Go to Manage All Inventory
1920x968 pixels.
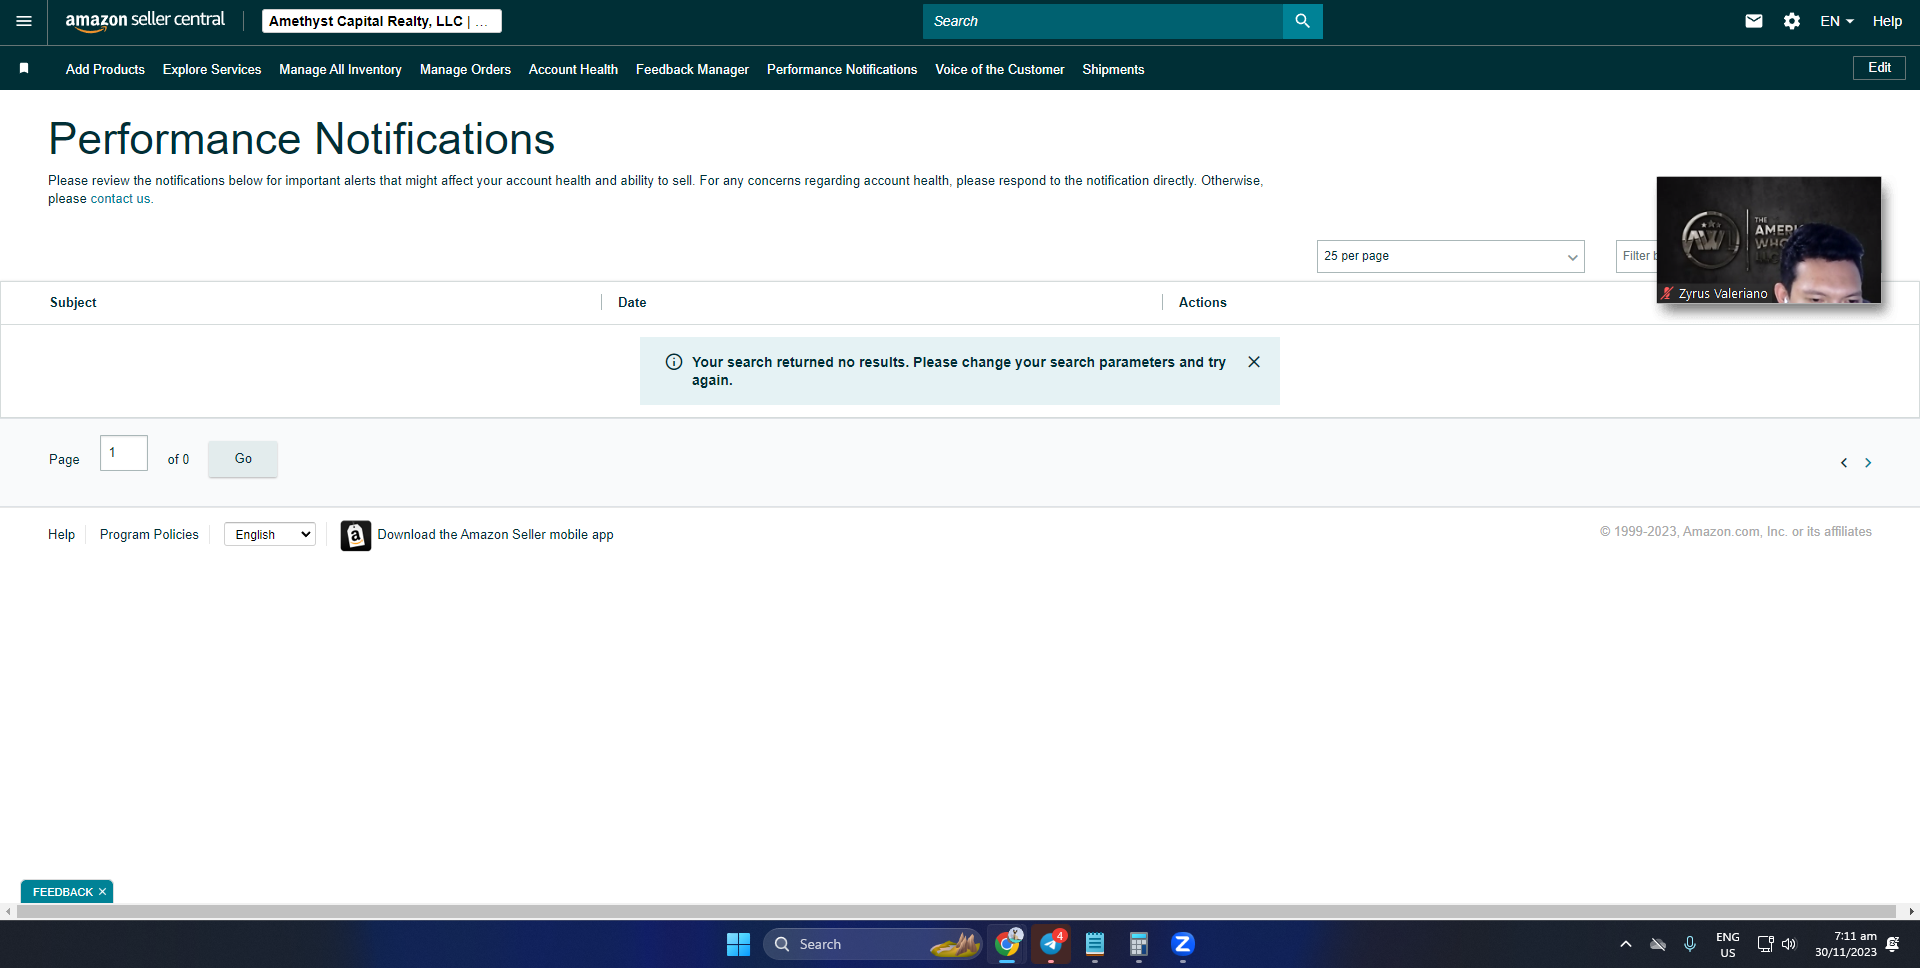[x=340, y=69]
